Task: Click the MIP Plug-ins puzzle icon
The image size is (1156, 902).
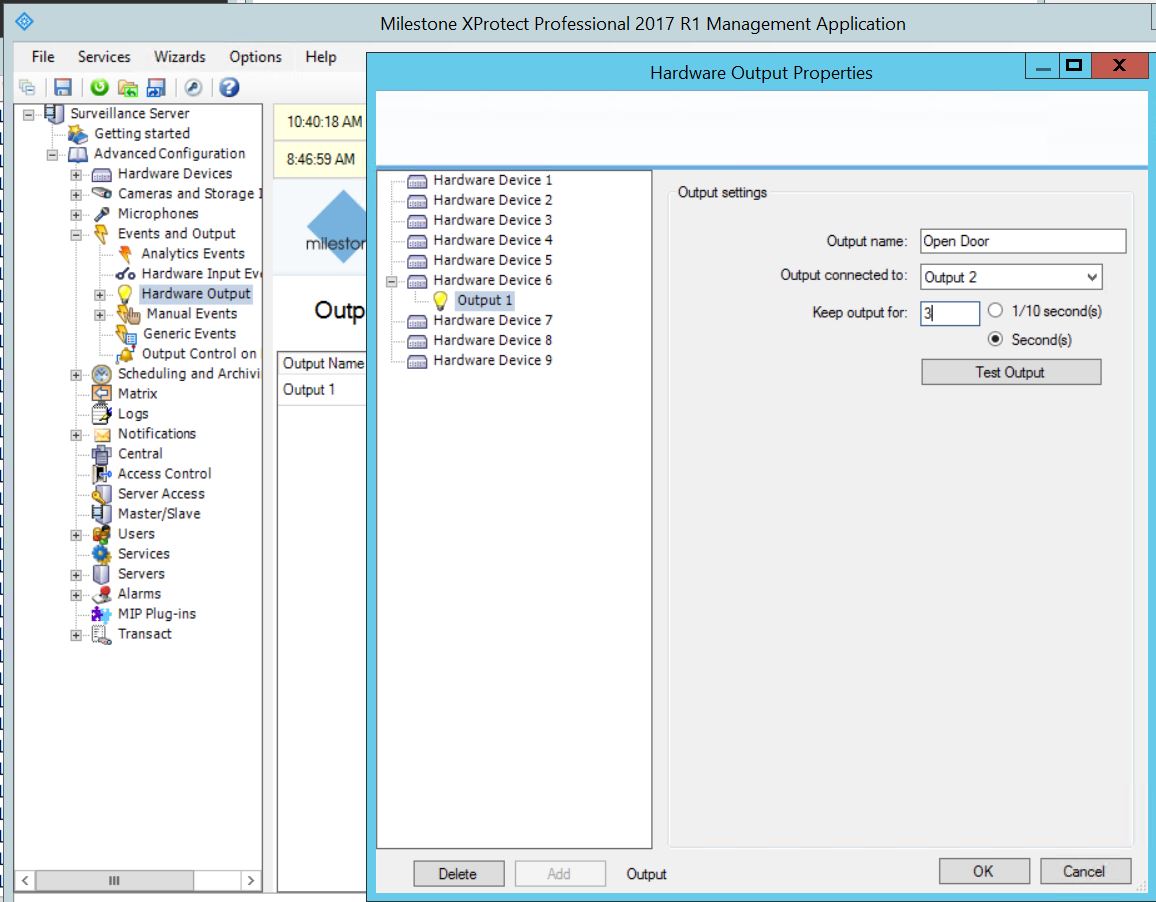Action: click(102, 614)
